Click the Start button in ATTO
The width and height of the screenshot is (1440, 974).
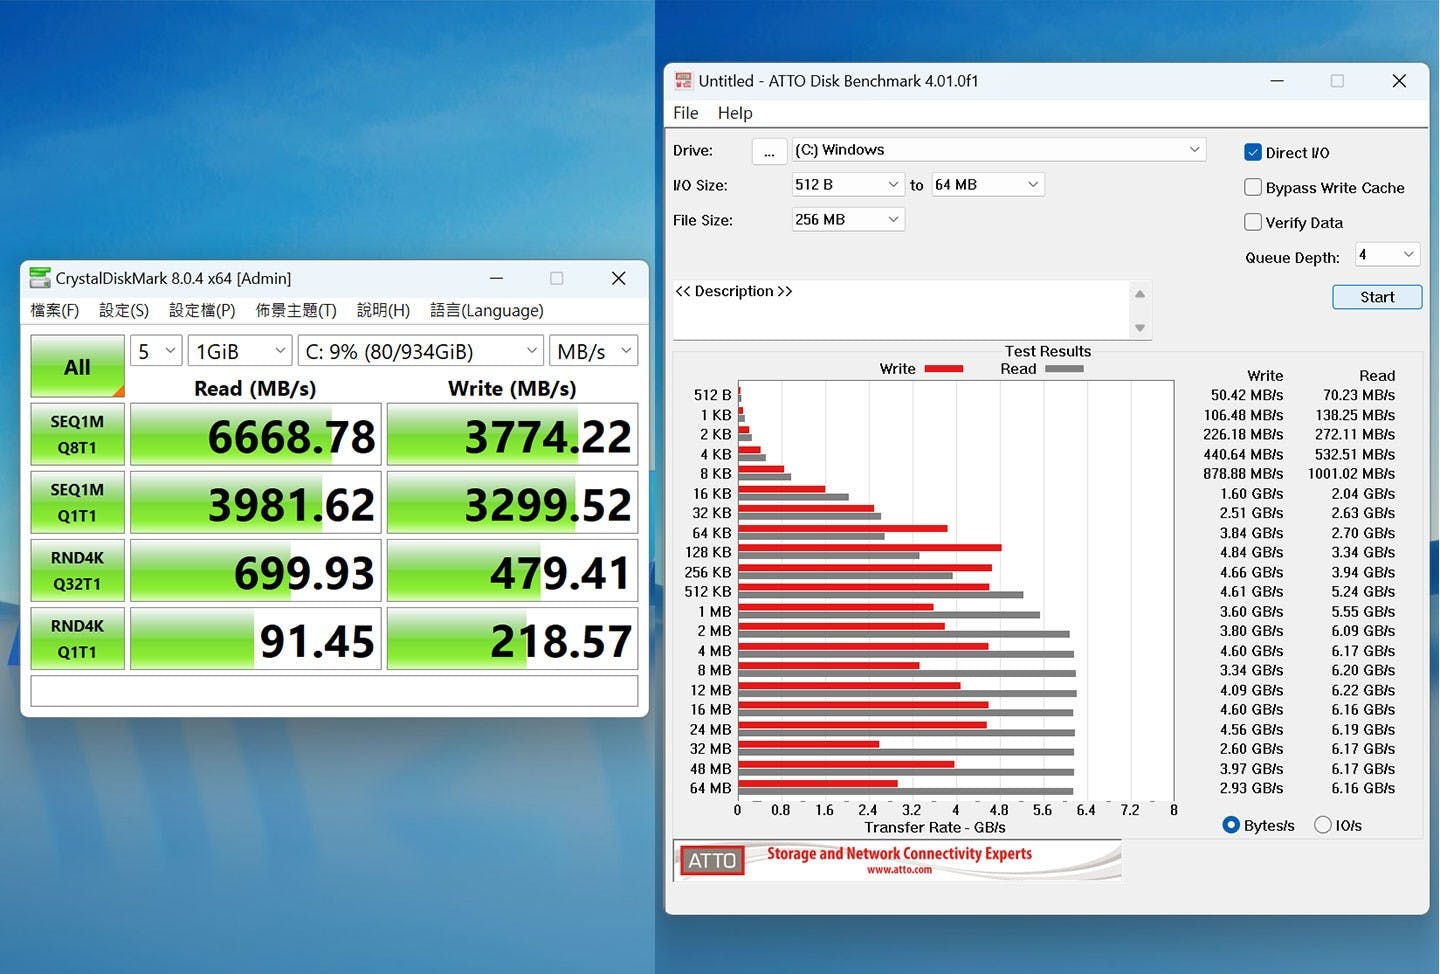[1377, 297]
